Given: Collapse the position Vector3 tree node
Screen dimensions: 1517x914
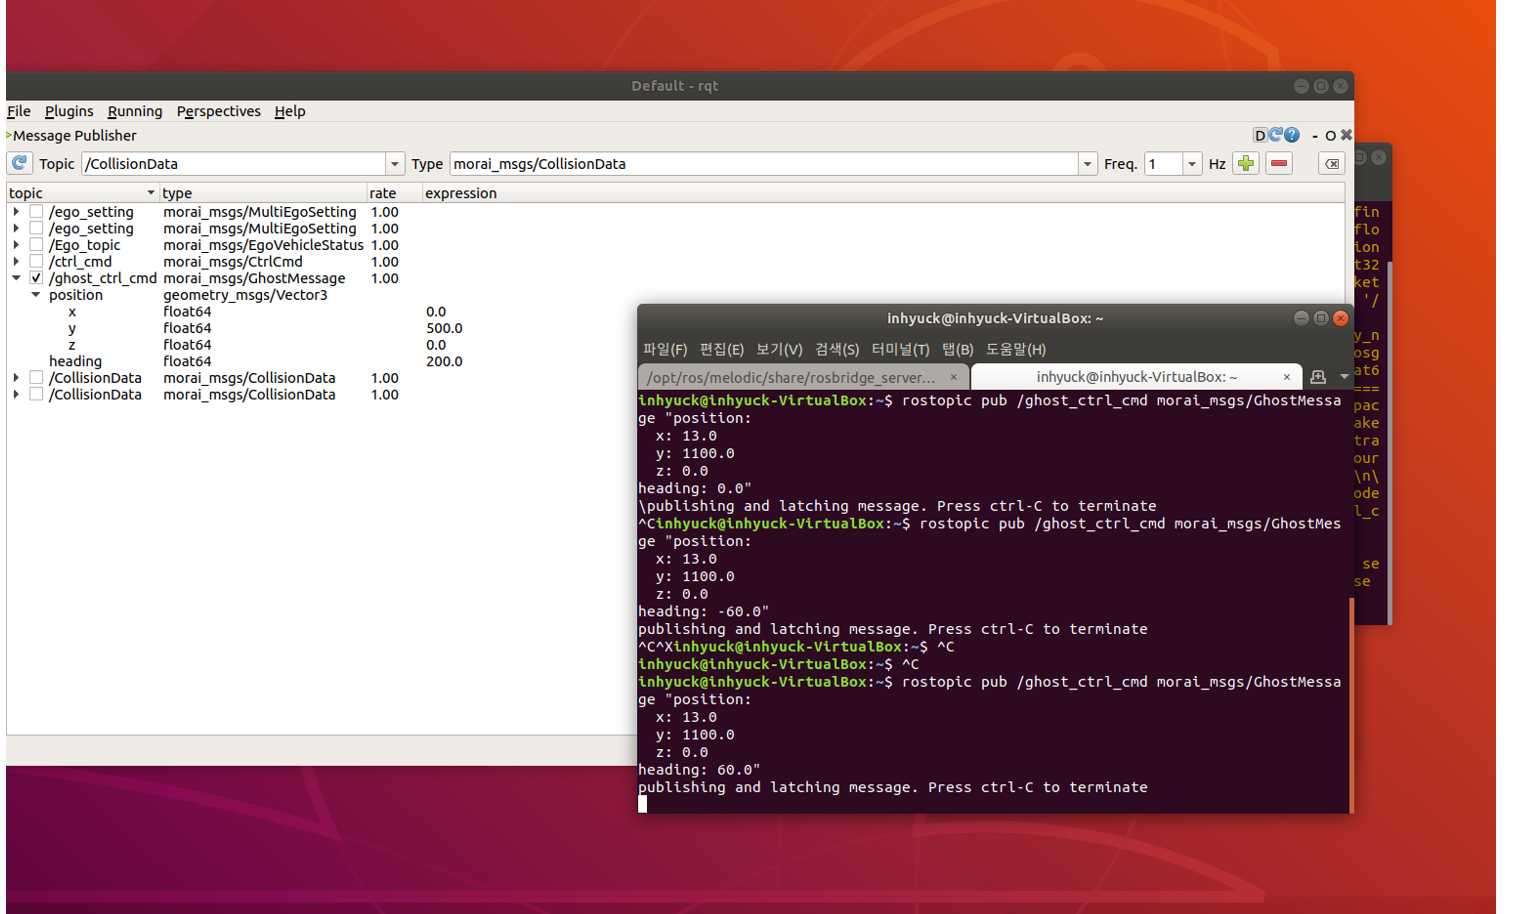Looking at the screenshot, I should click(36, 295).
